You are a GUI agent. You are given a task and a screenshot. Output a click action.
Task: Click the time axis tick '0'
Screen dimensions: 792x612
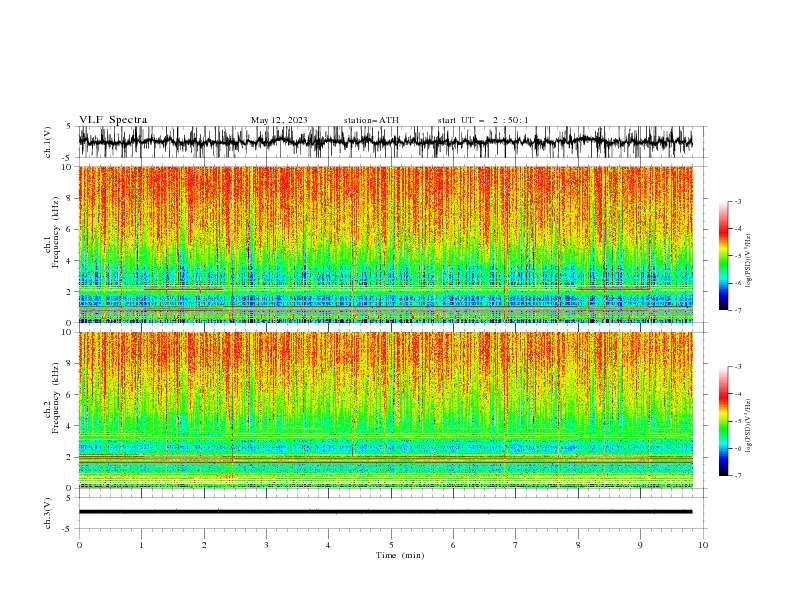[x=79, y=545]
